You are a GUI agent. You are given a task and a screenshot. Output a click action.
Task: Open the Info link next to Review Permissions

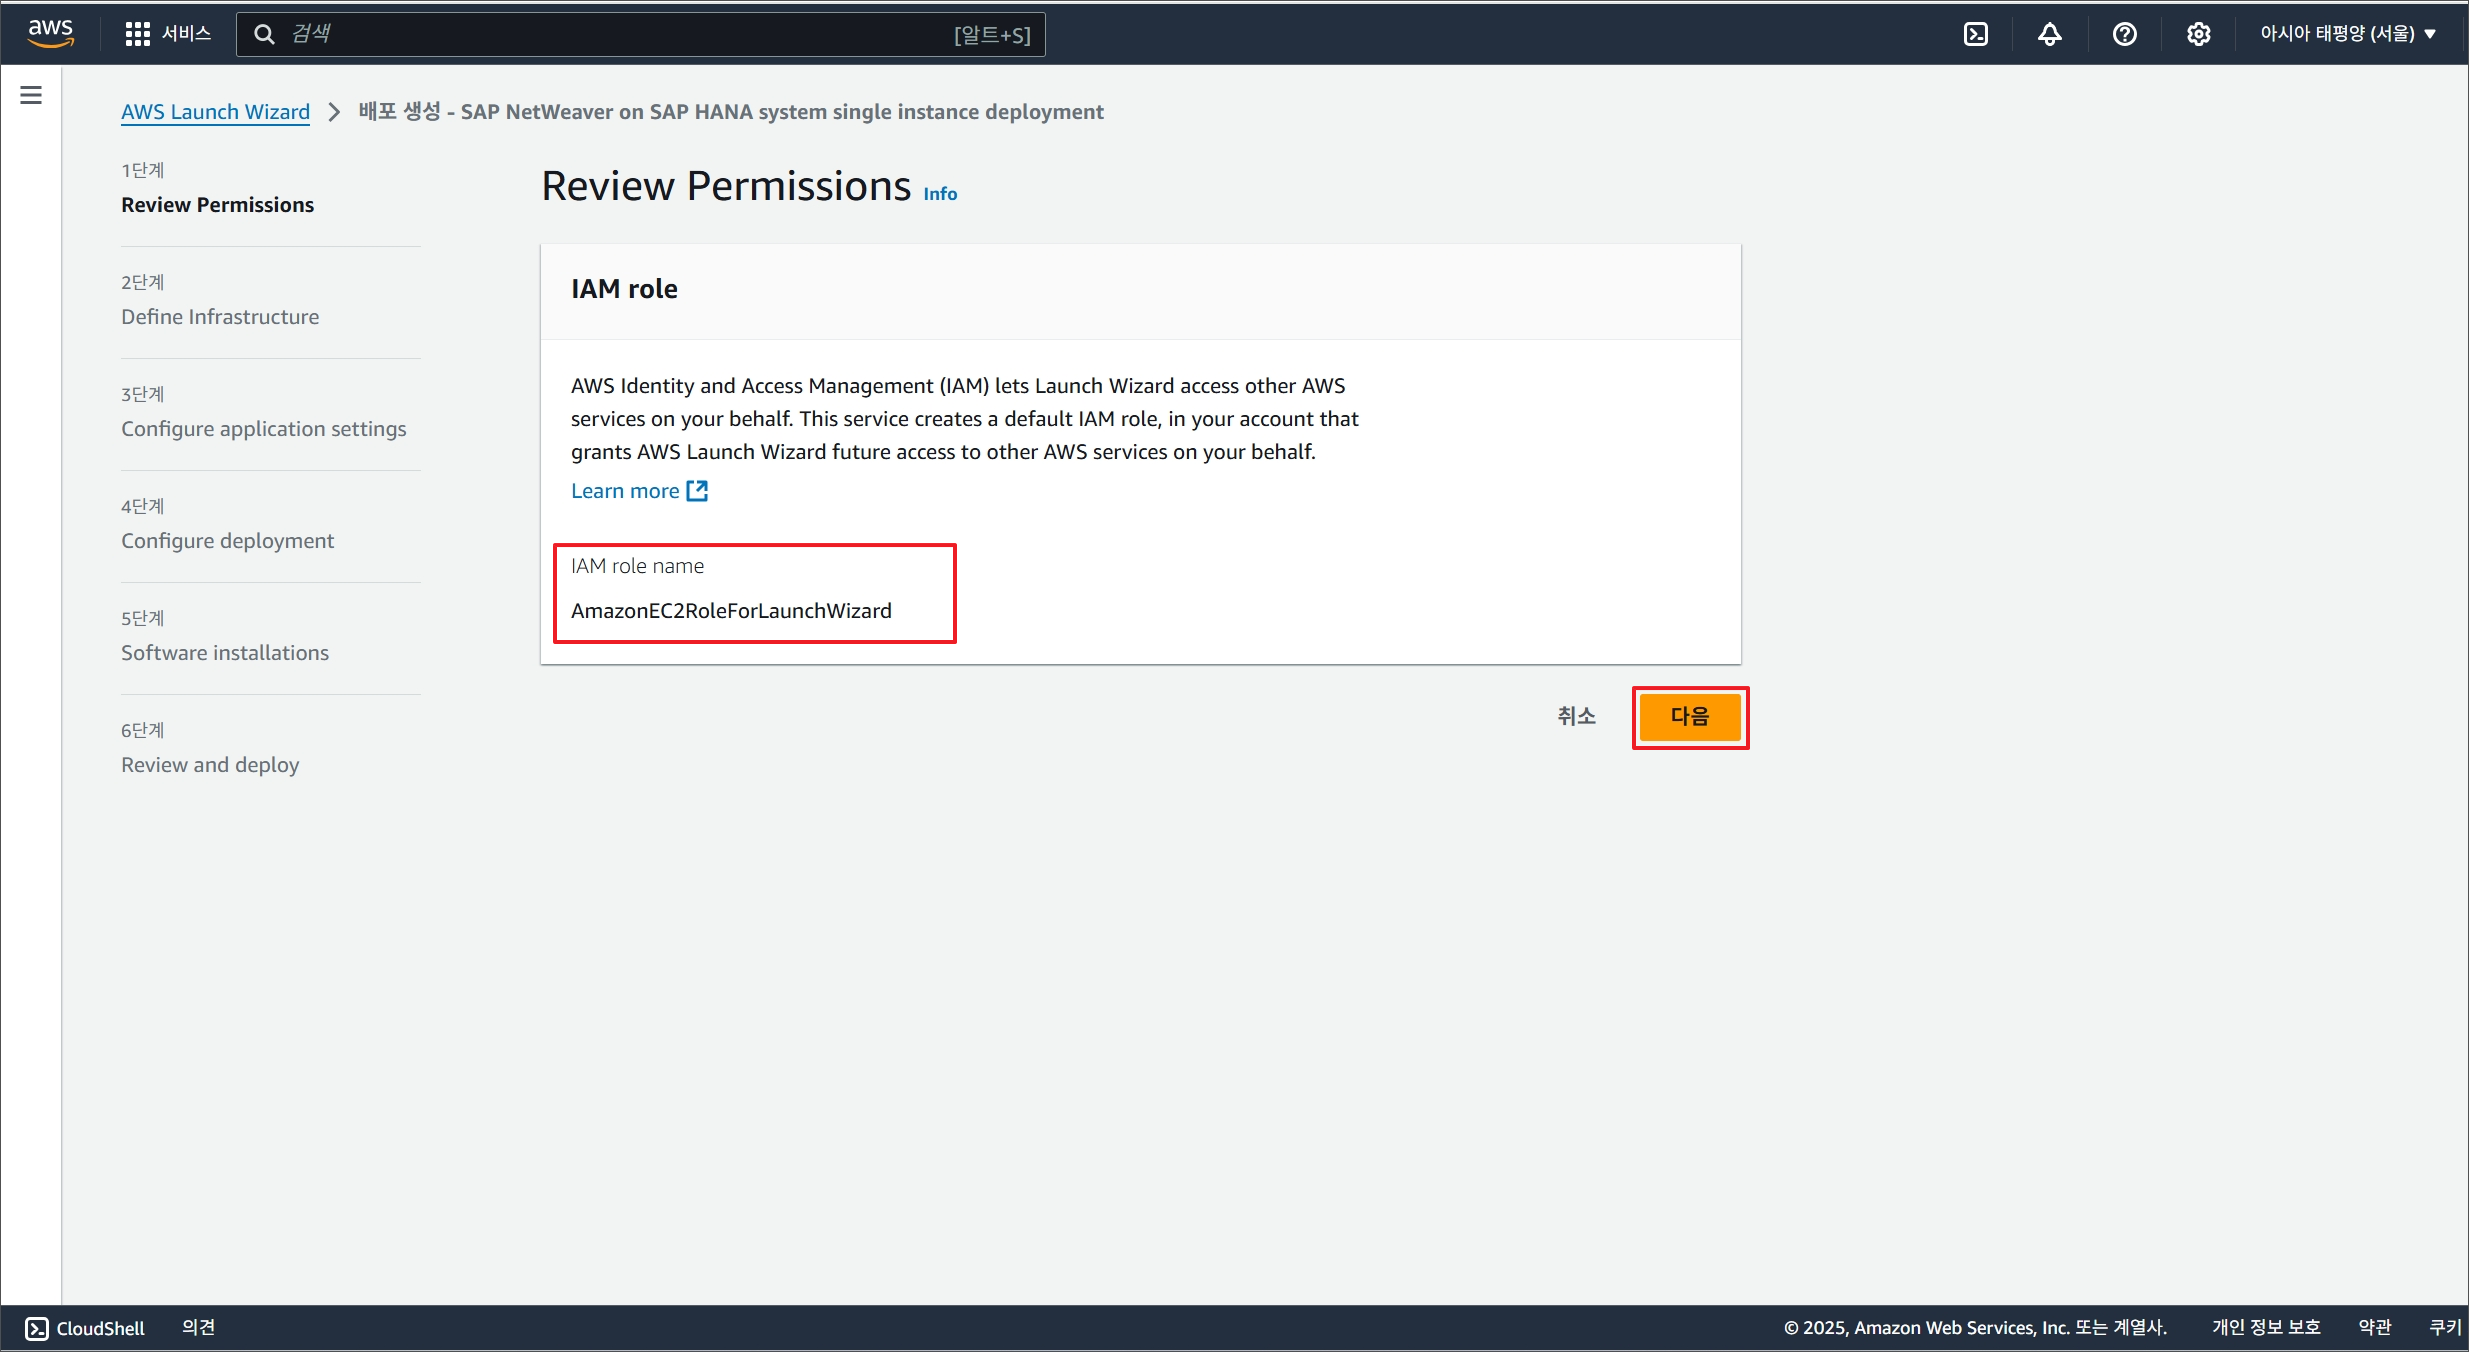click(x=940, y=194)
